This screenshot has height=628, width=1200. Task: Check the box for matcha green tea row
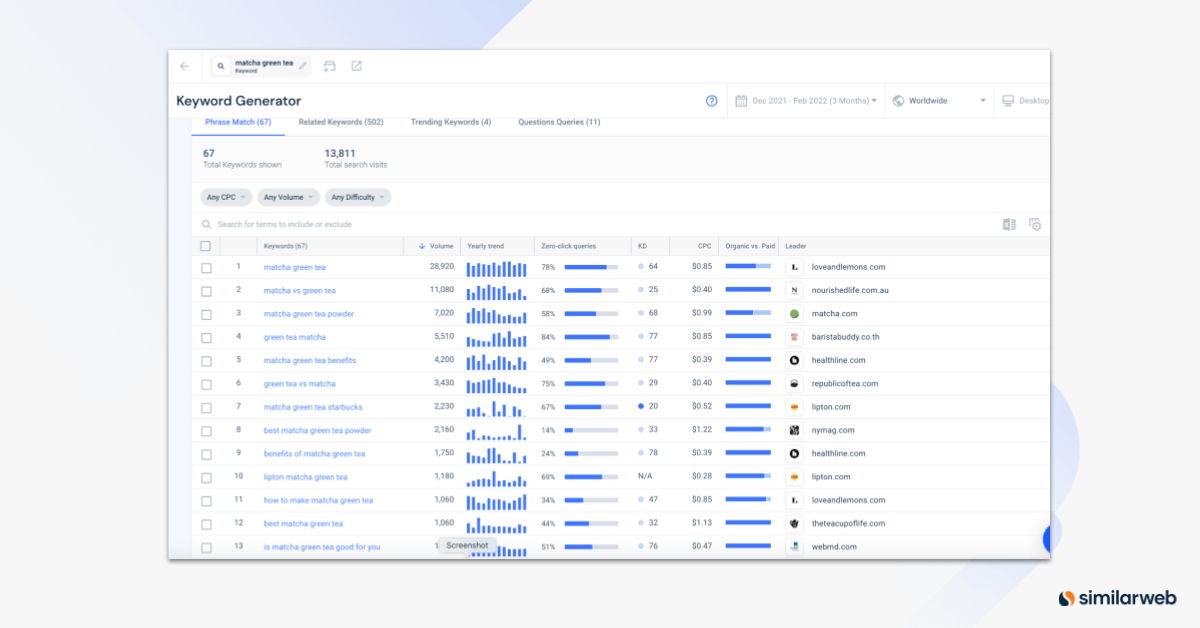click(206, 268)
